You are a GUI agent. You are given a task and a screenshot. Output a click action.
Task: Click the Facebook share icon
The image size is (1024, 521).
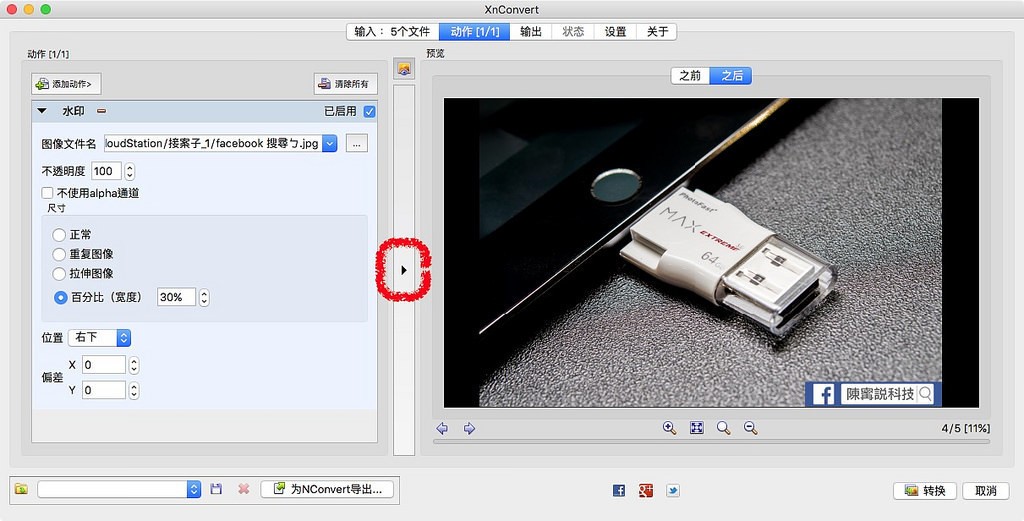pyautogui.click(x=619, y=490)
